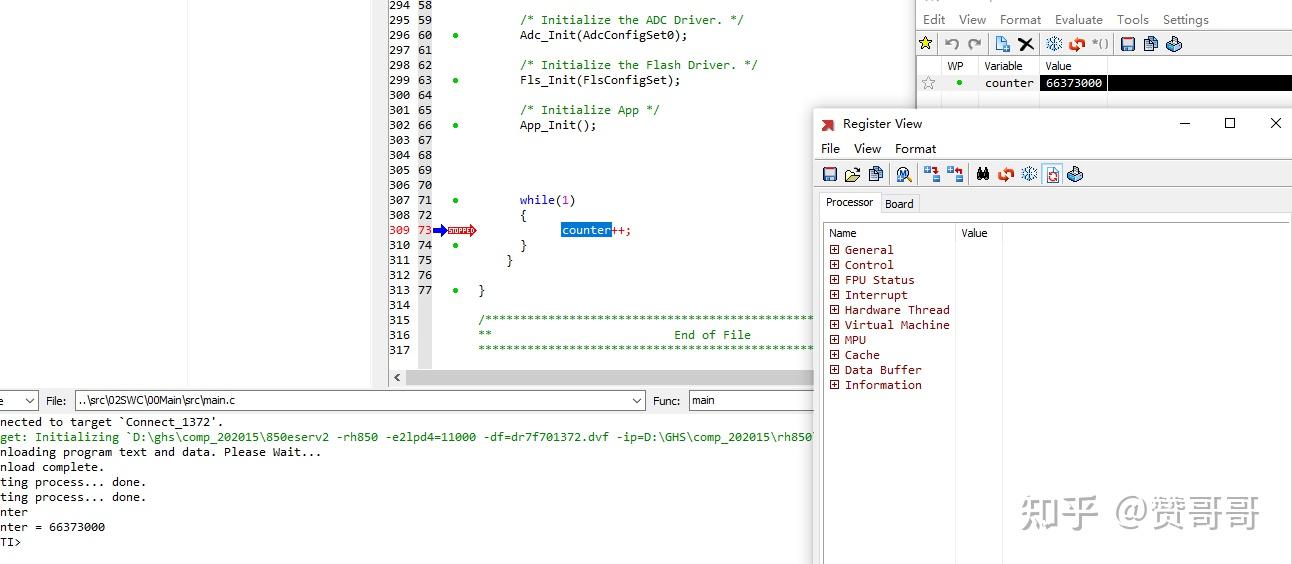Expand the MPU register group

pos(834,340)
